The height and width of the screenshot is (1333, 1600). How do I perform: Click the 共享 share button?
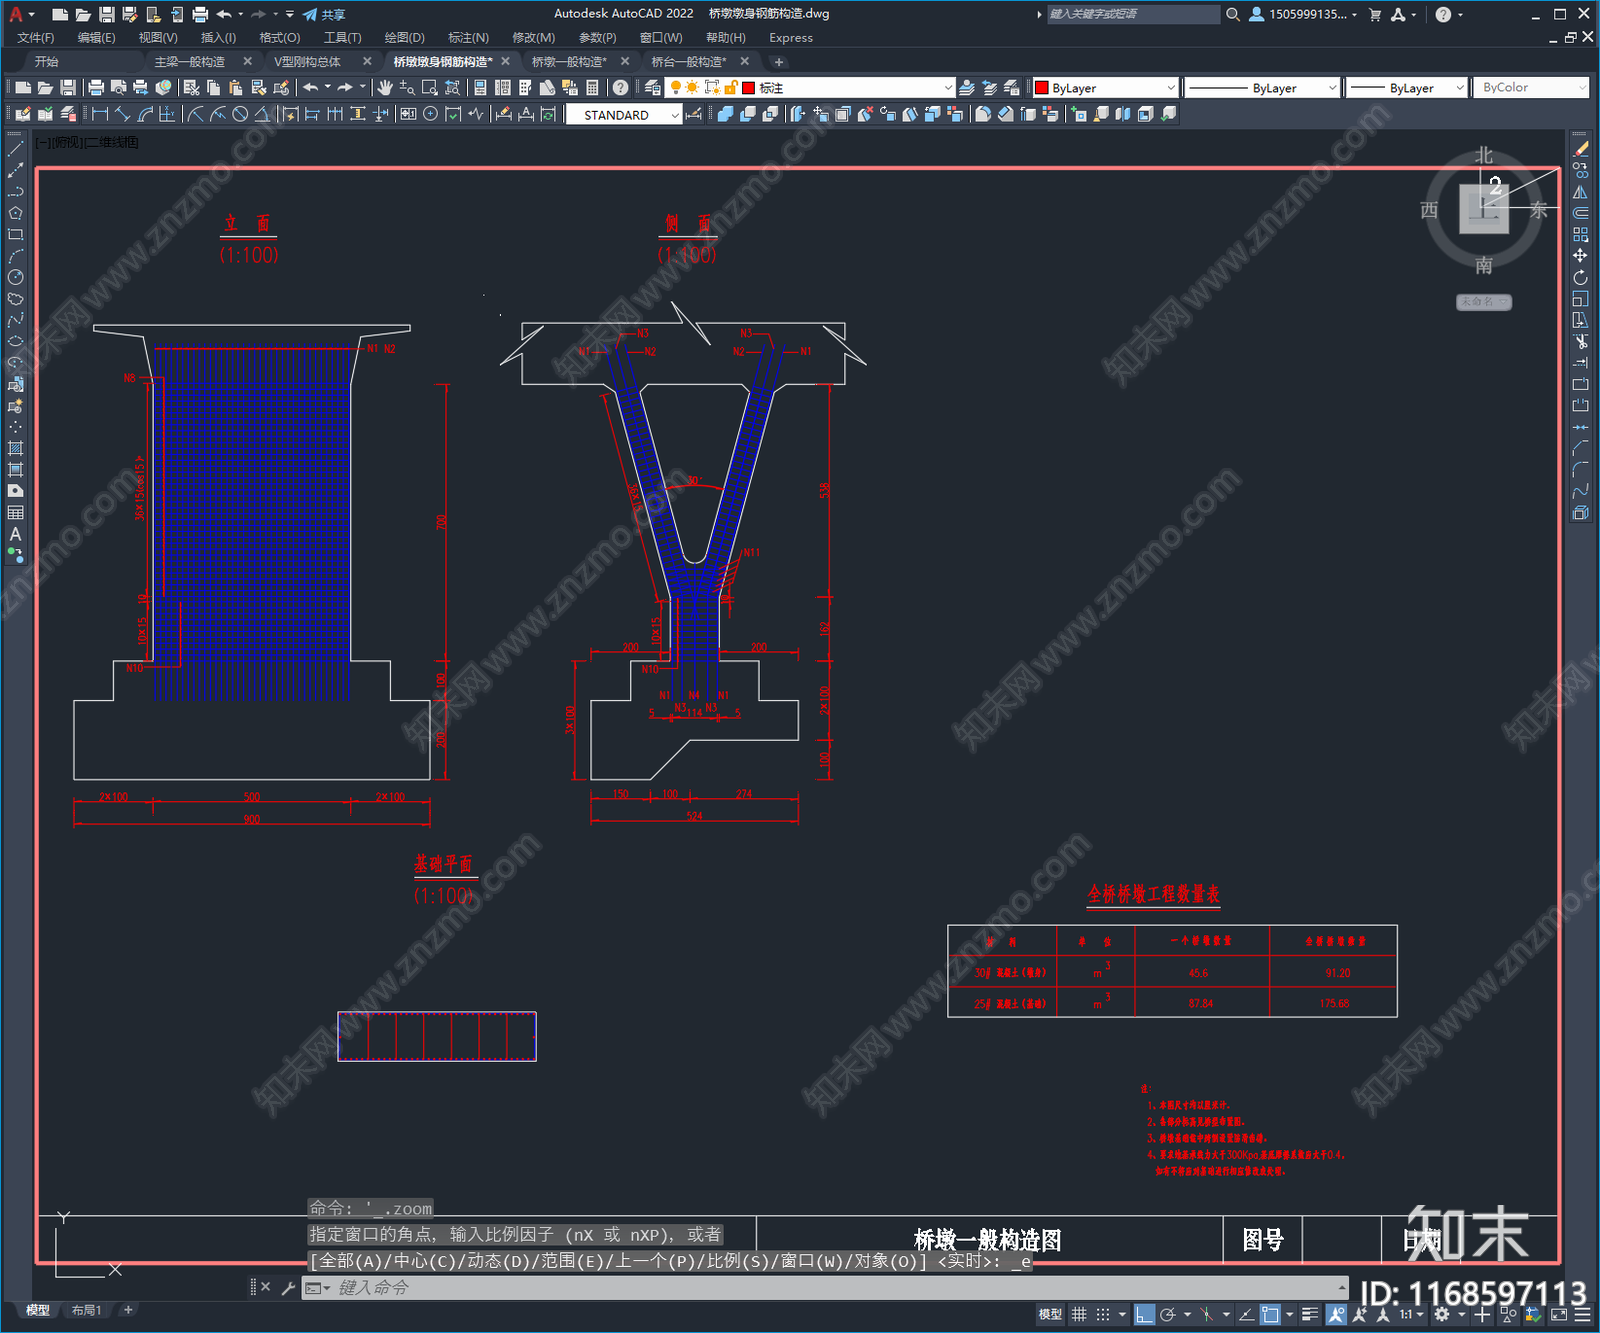click(x=324, y=14)
